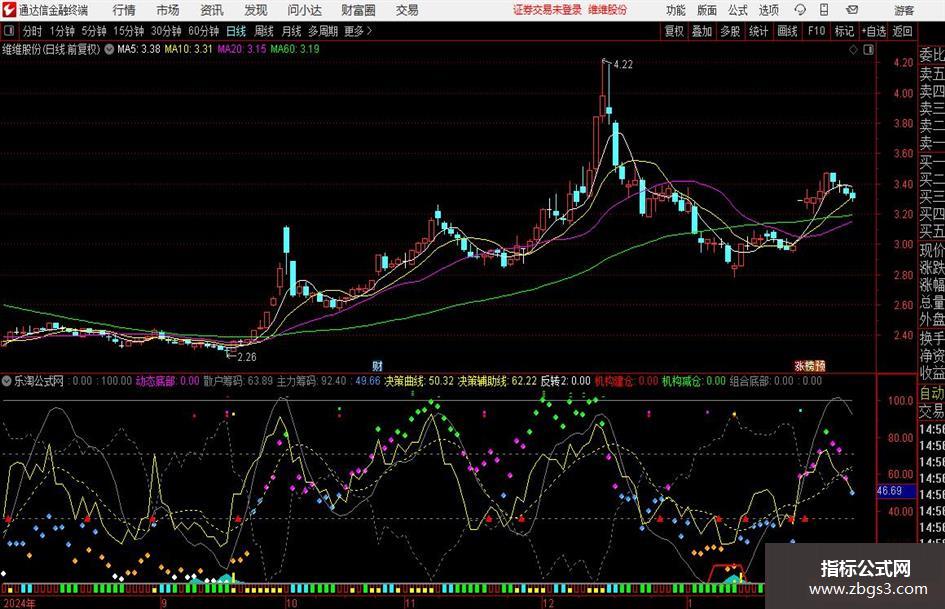Switch to the 周线 weekly tab
This screenshot has width=945, height=609.
click(x=264, y=31)
